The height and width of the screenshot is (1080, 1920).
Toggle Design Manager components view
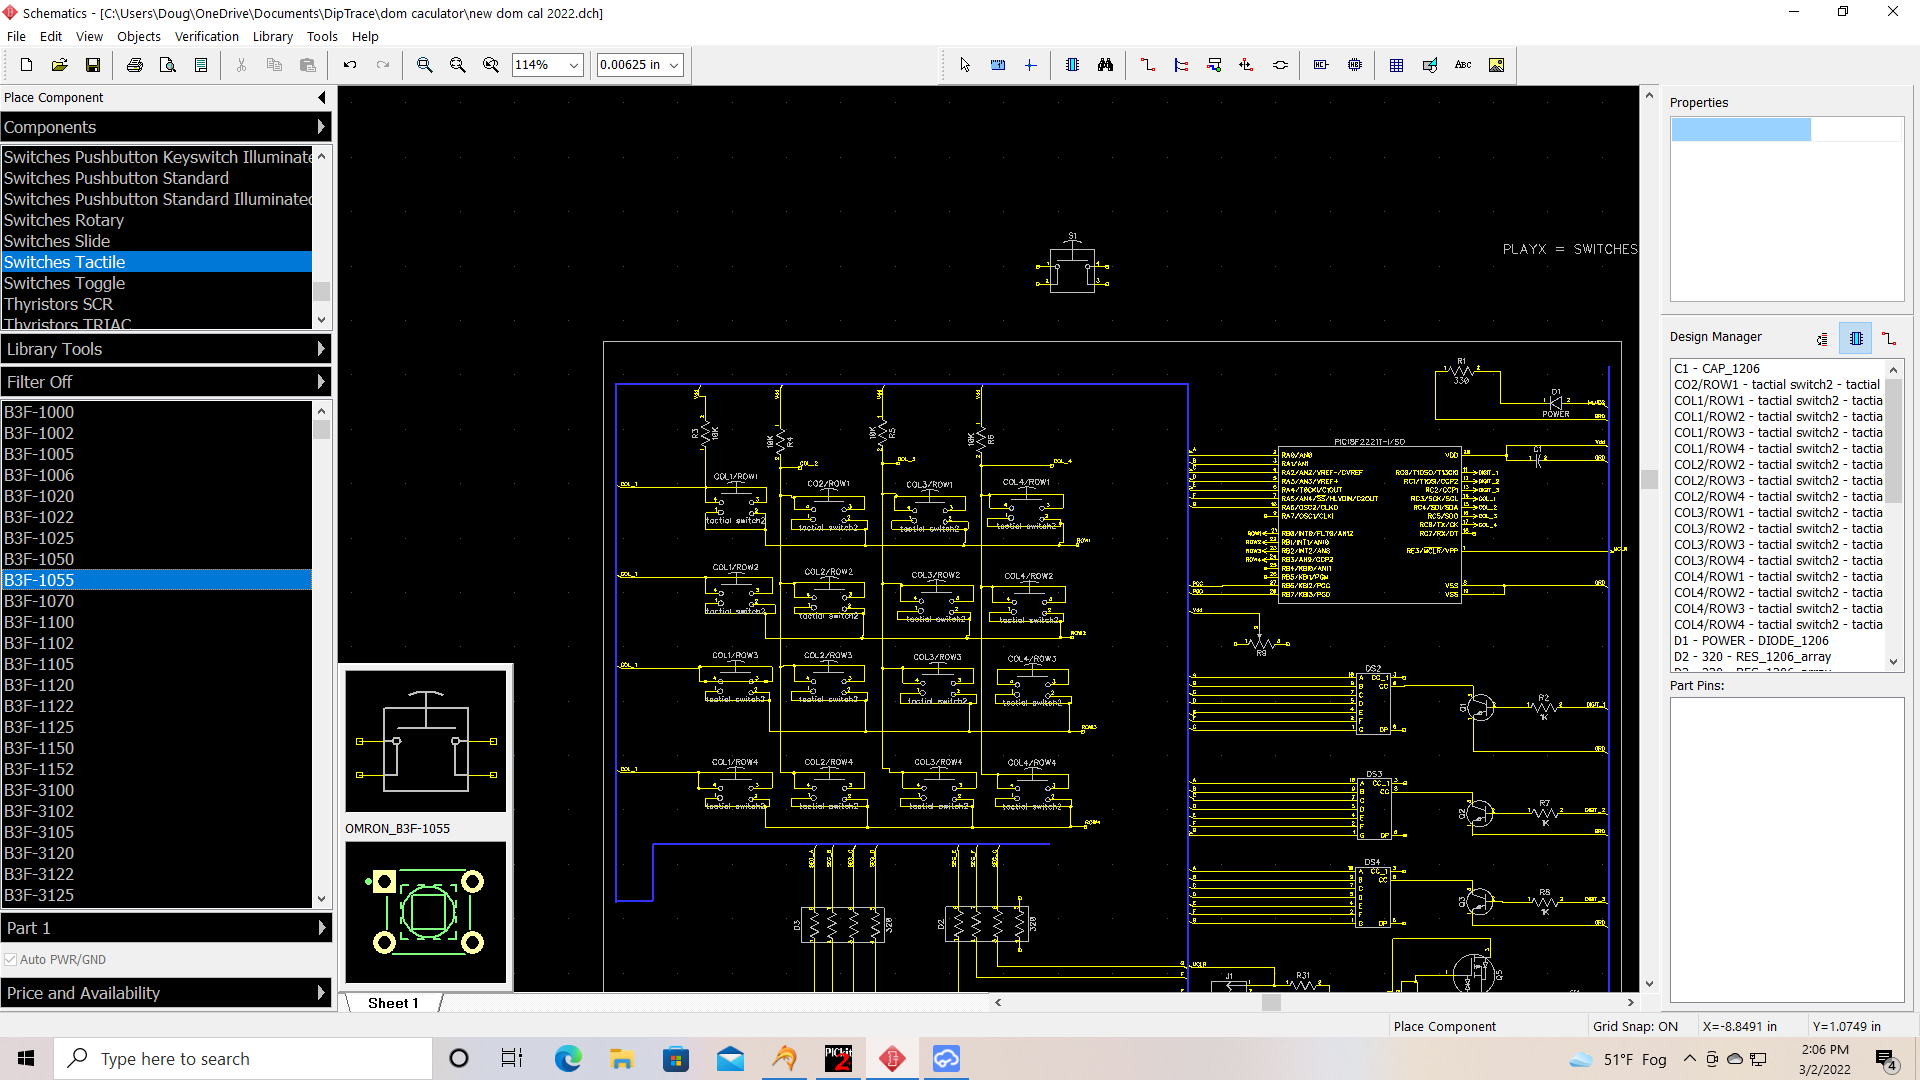coord(1856,339)
